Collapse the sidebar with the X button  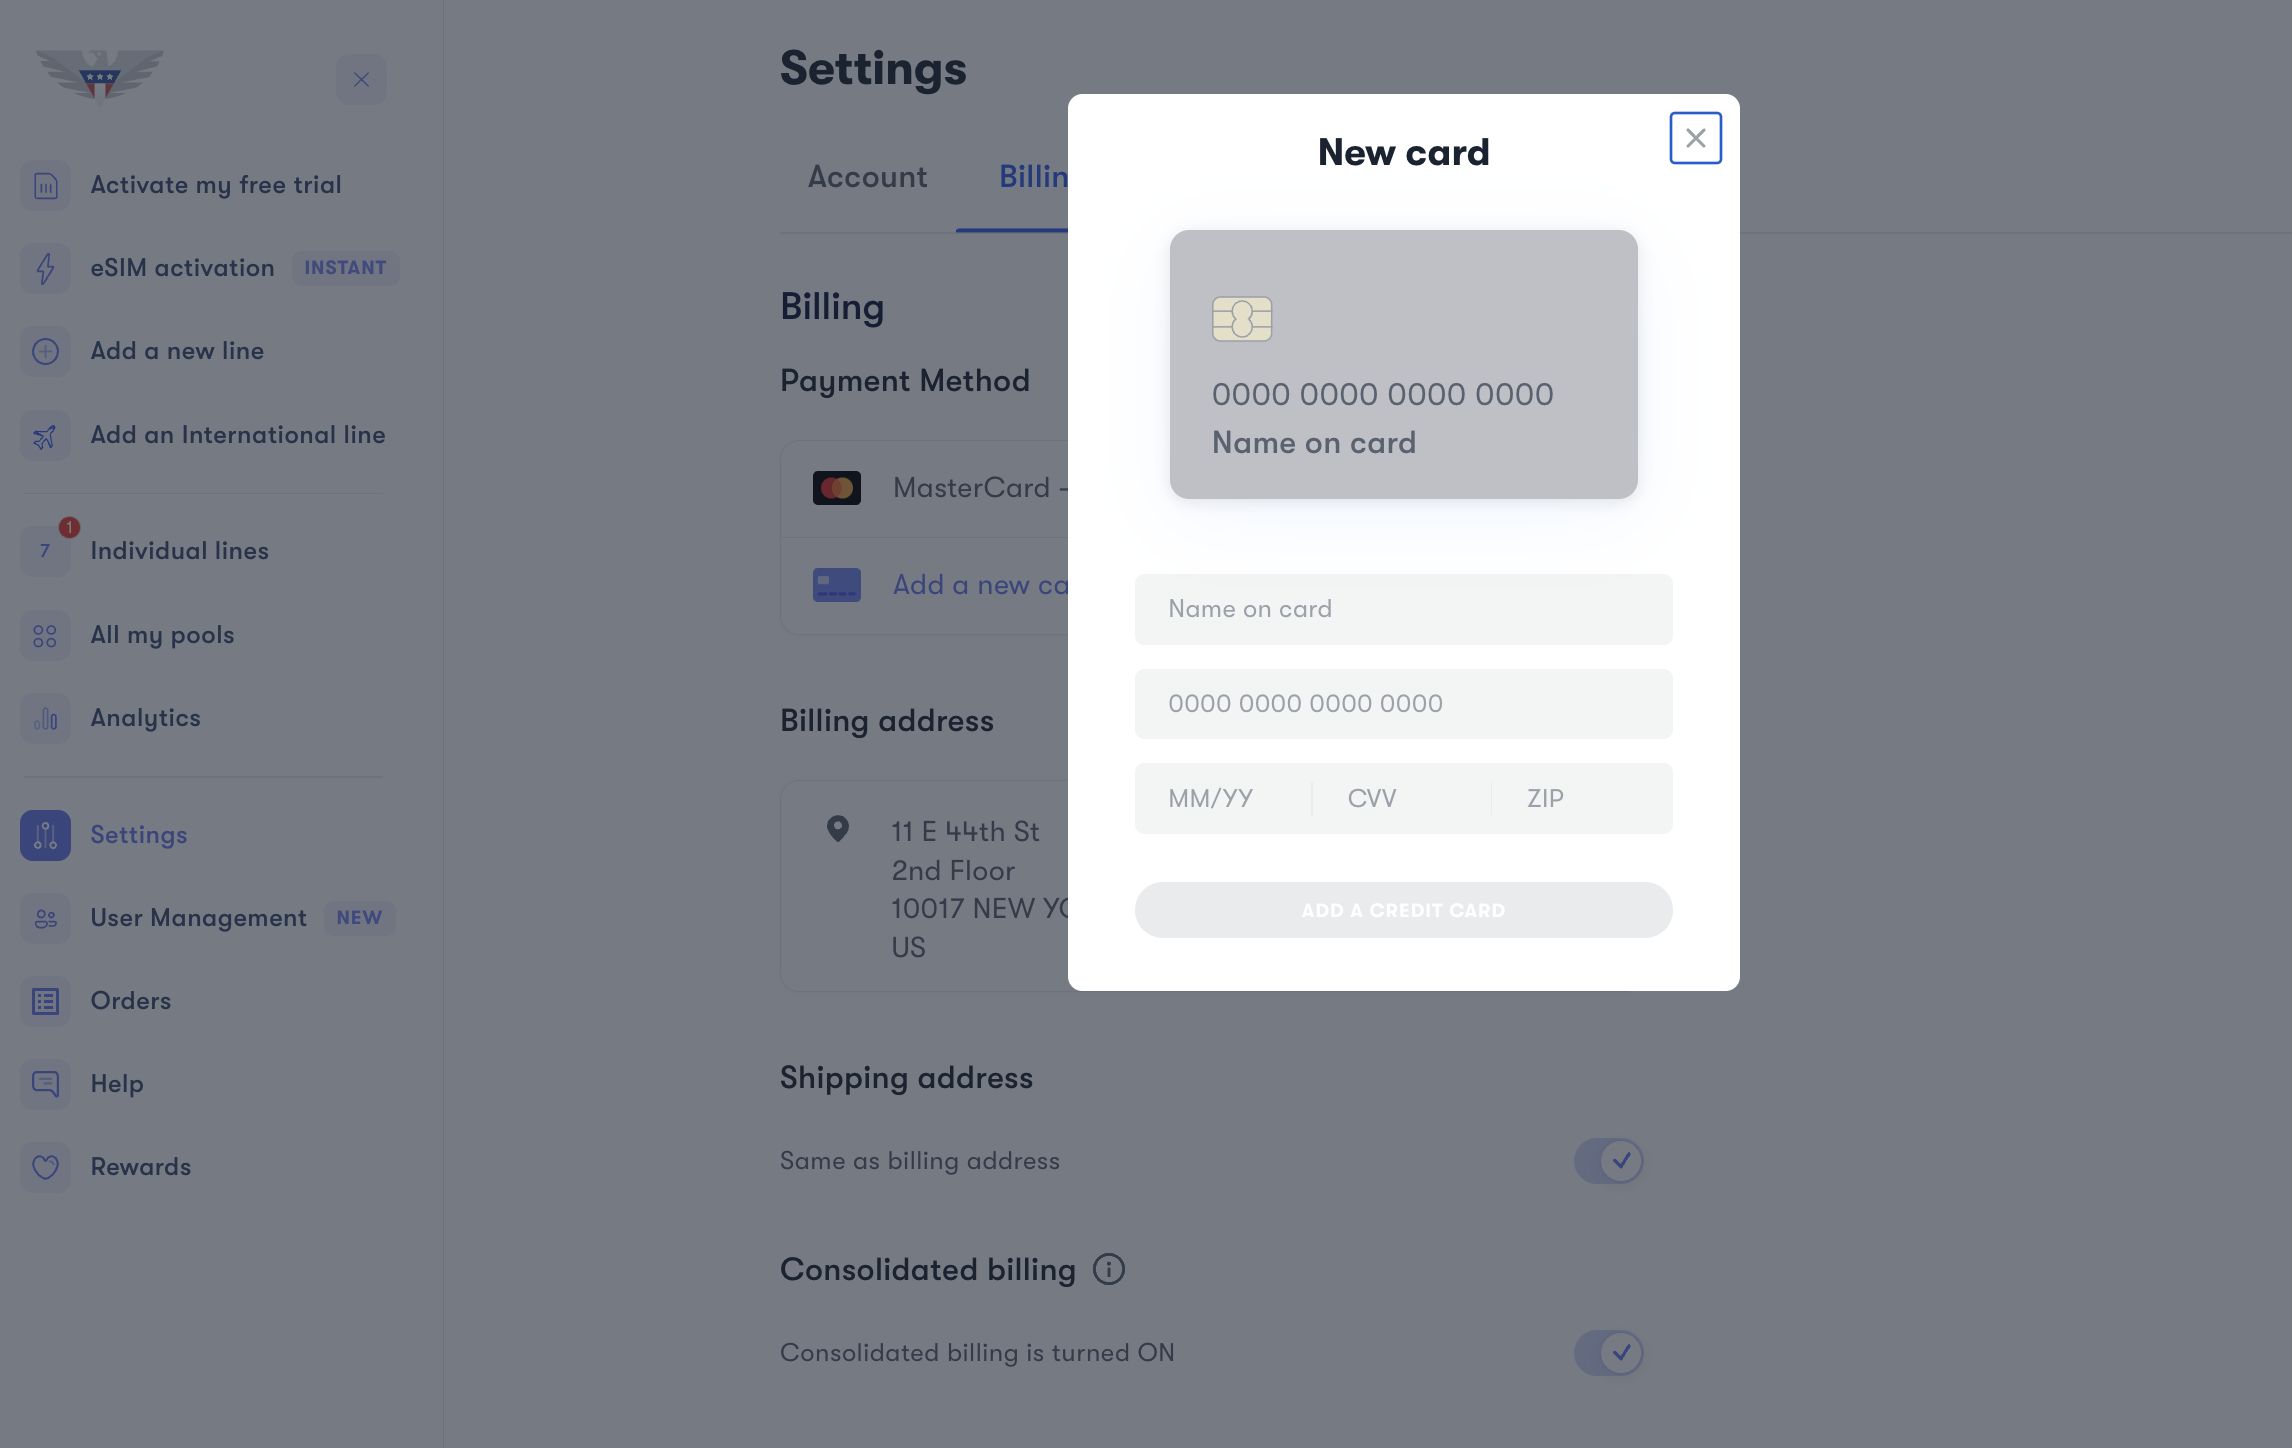(361, 80)
